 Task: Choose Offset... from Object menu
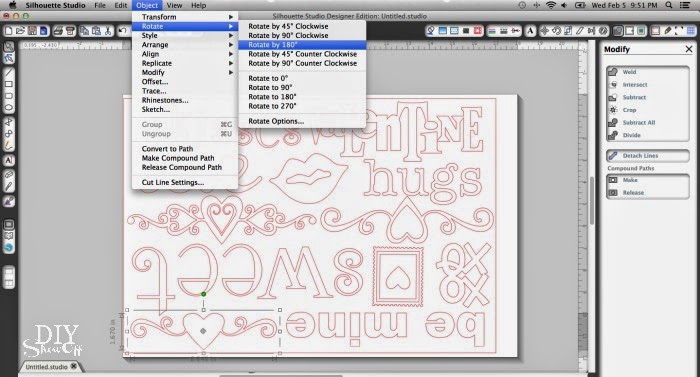click(x=185, y=82)
